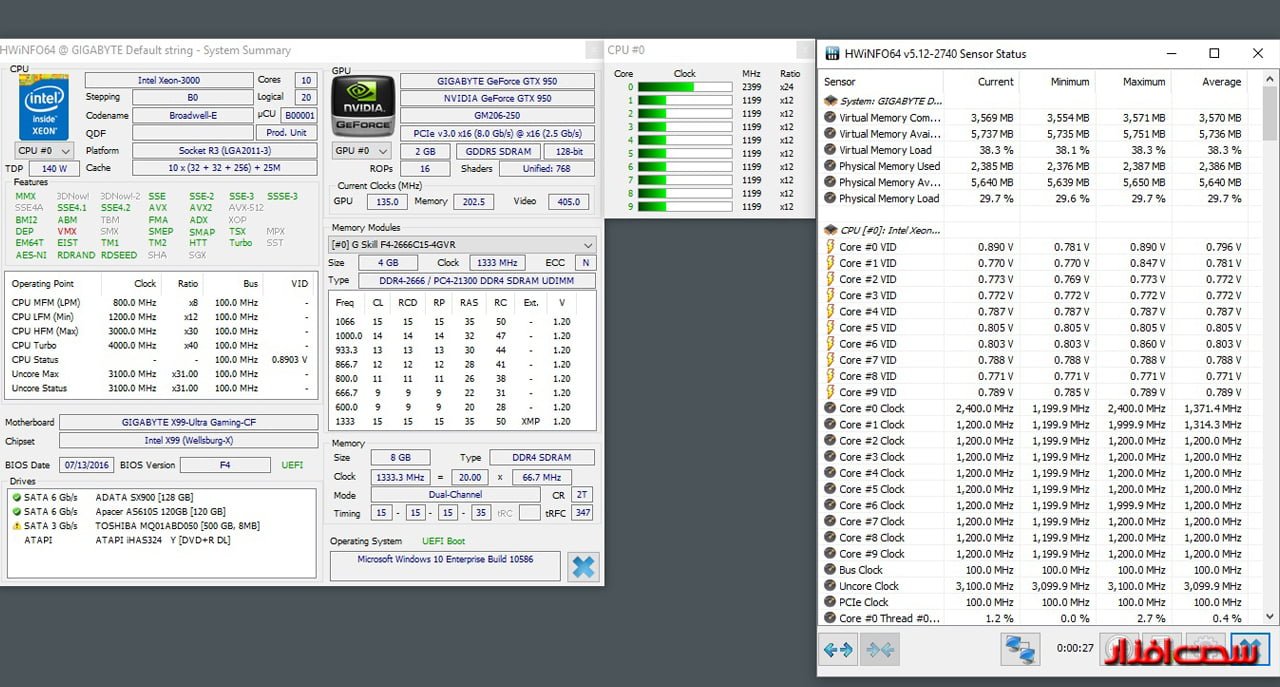Click the warning icon for TOSHIBA drive
This screenshot has width=1280, height=687.
pyautogui.click(x=16, y=526)
